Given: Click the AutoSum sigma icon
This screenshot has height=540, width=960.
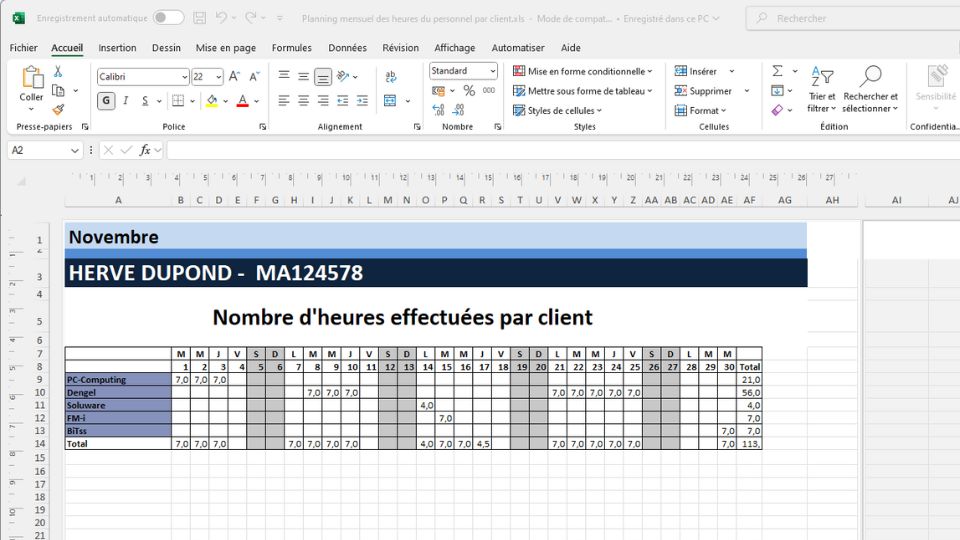Looking at the screenshot, I should [777, 71].
